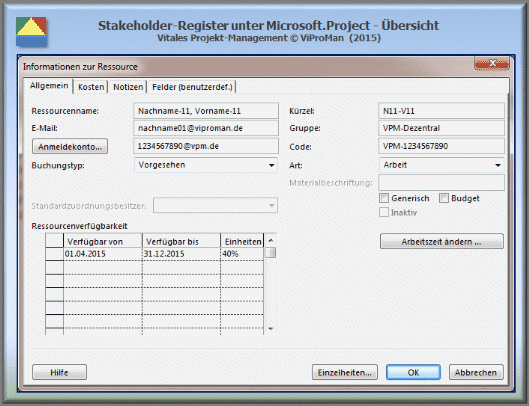
Task: Select the cell 31.12.2015
Action: tap(181, 254)
